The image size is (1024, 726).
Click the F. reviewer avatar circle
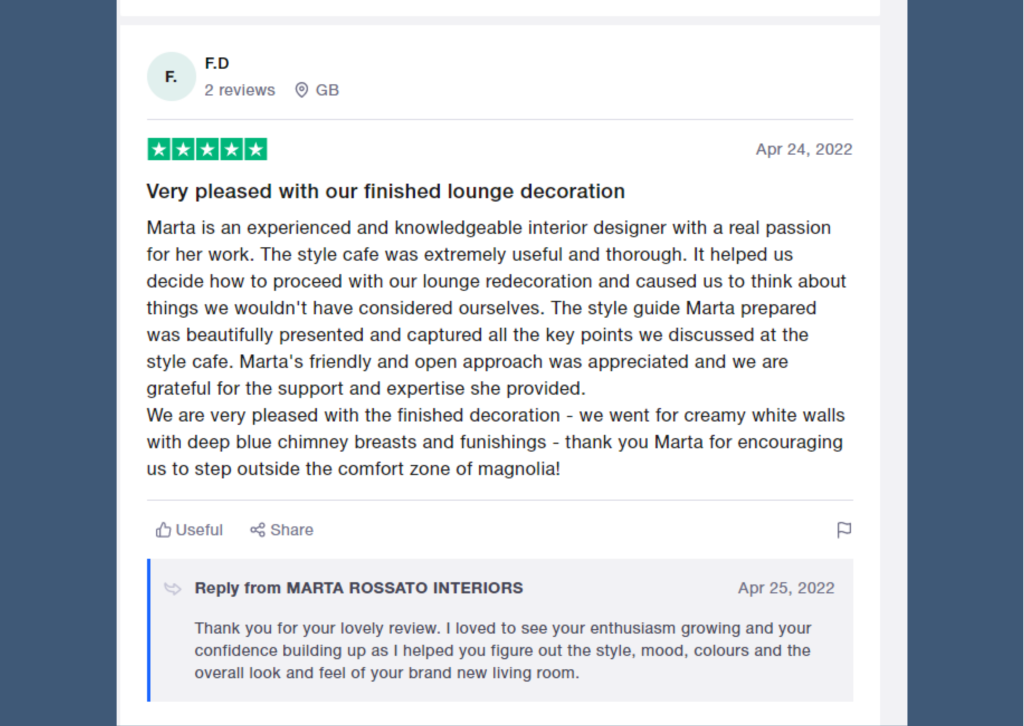(x=171, y=77)
